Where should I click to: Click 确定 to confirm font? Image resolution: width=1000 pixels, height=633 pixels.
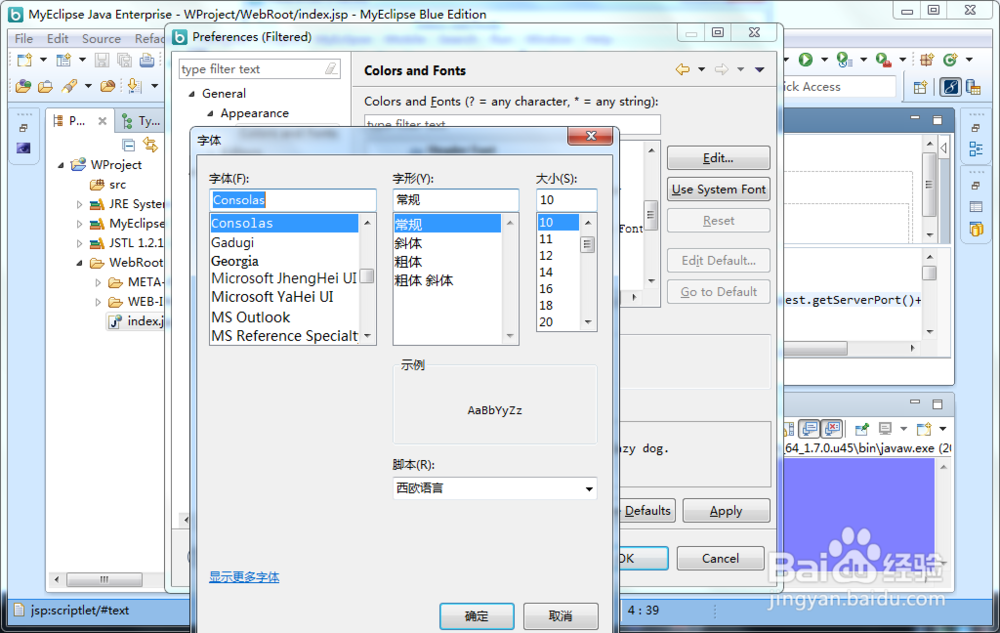[x=476, y=616]
